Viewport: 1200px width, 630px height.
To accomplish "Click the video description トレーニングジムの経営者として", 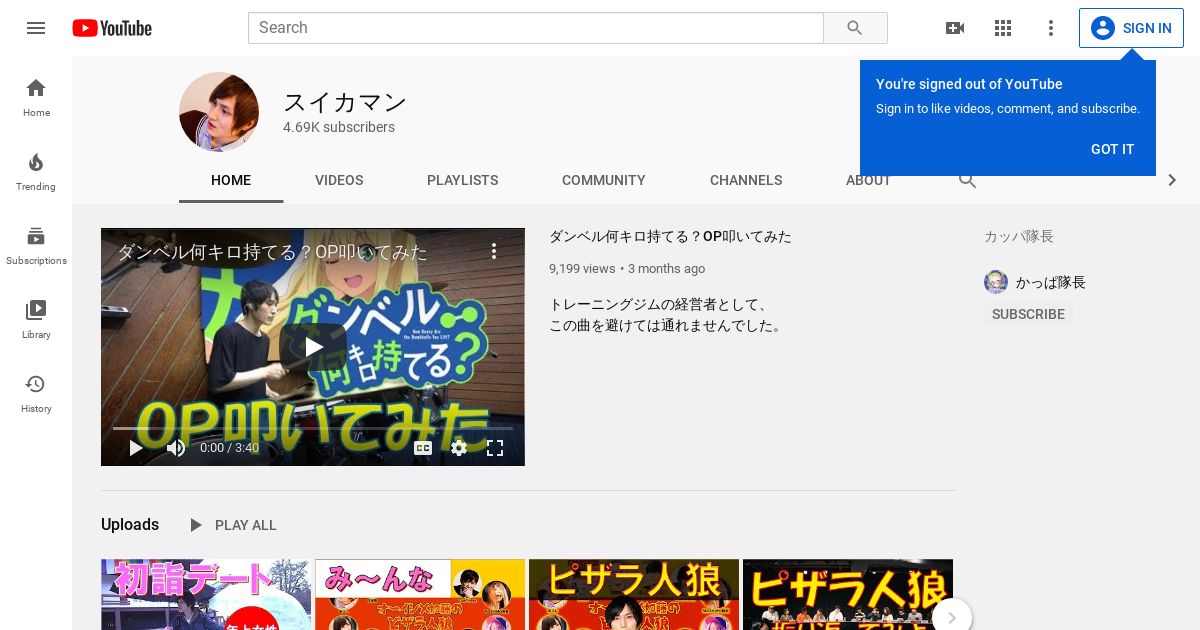I will [665, 315].
